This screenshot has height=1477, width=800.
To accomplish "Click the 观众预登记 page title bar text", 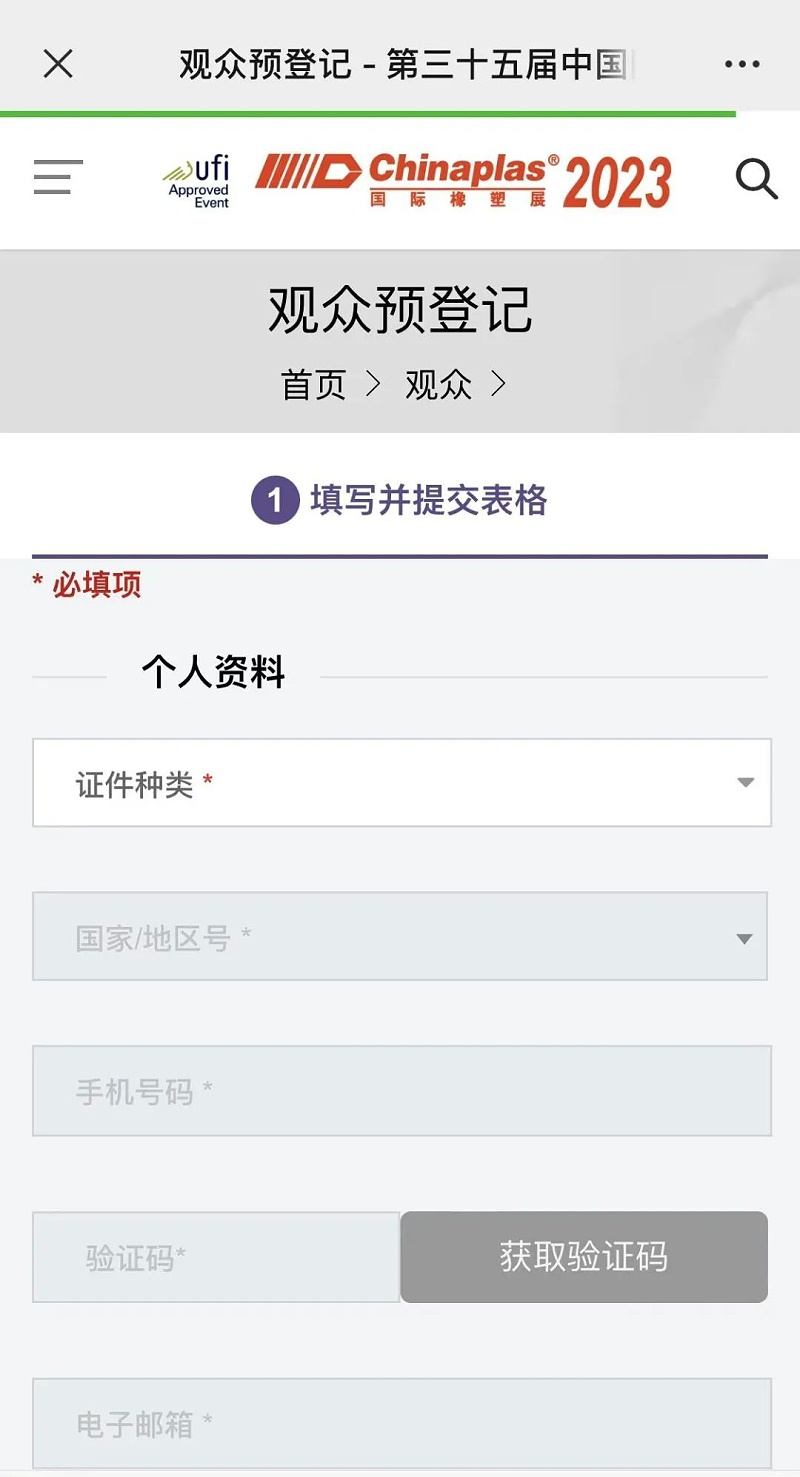I will pyautogui.click(x=400, y=311).
